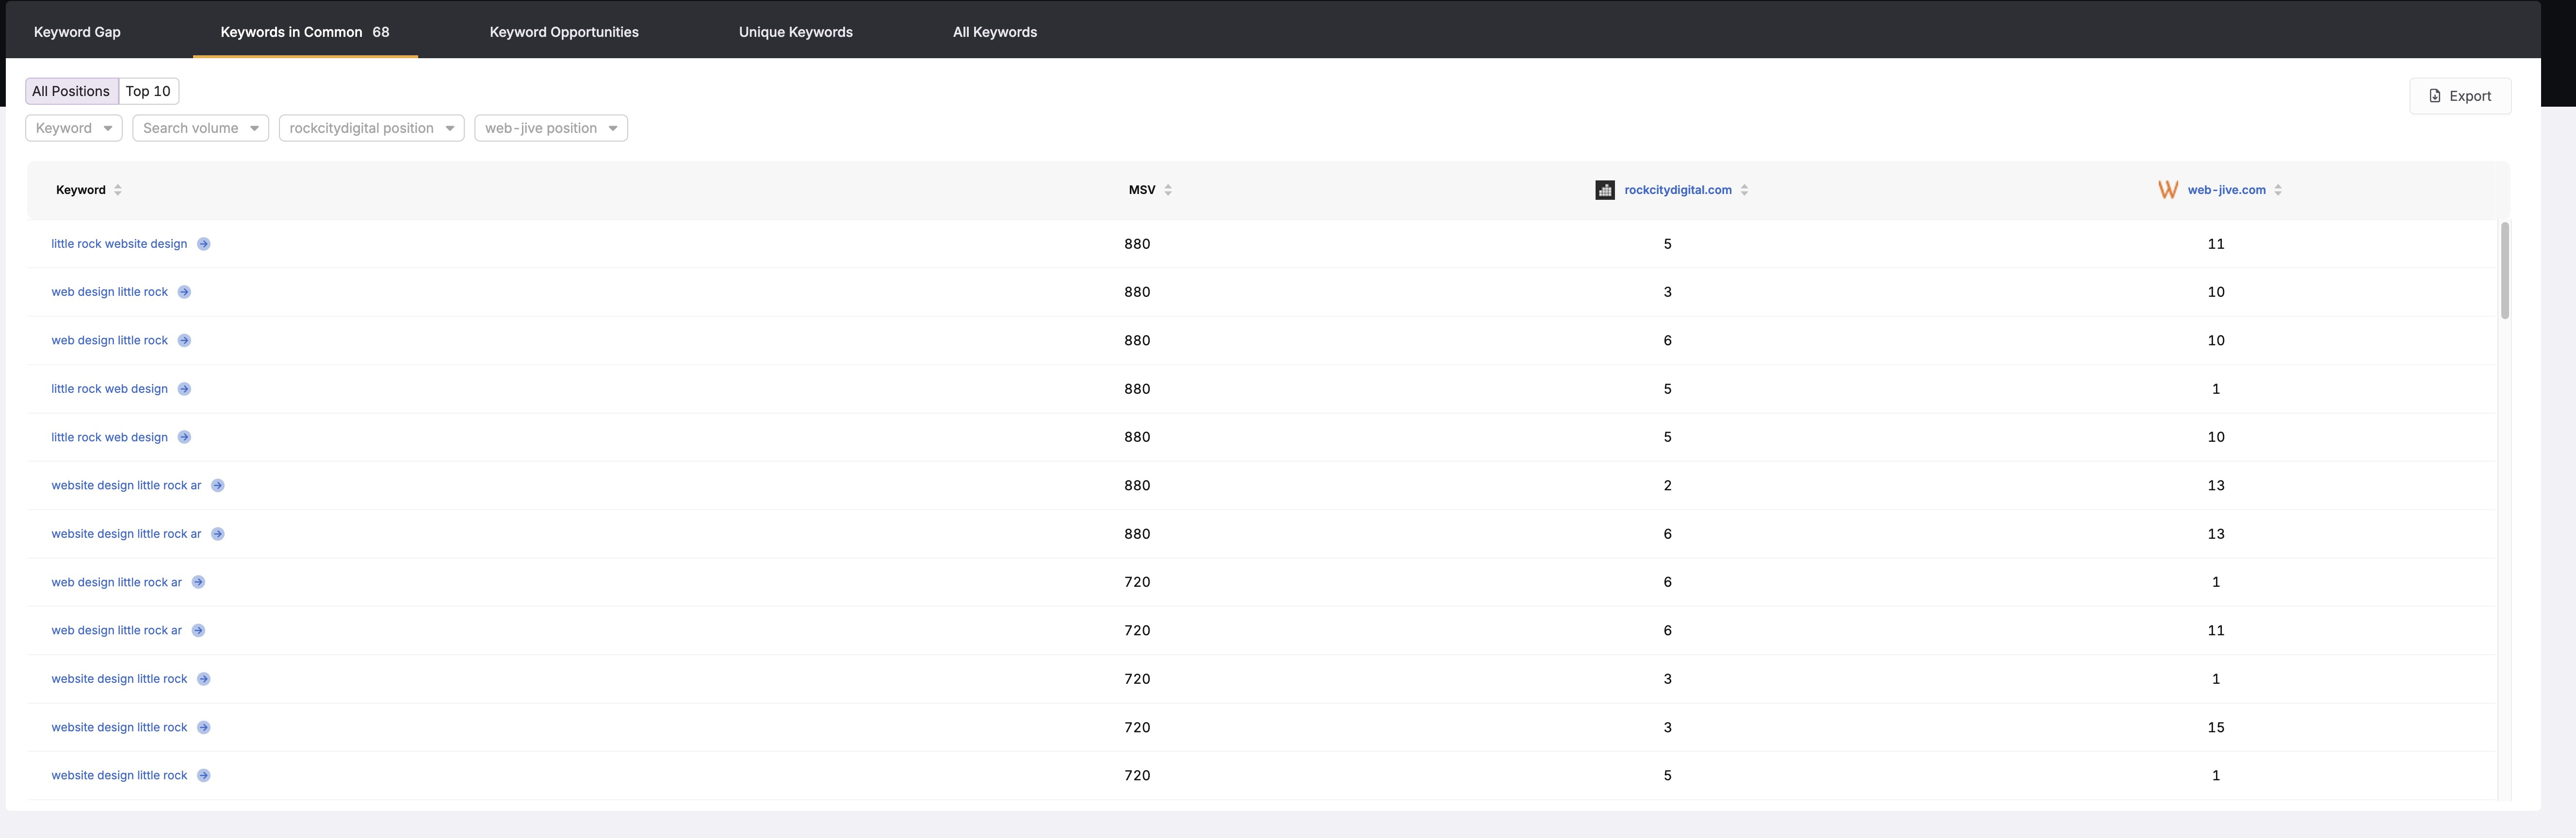The image size is (2576, 838).
Task: Click web-jive position 15 in 'website design little rock' row
Action: (2216, 727)
